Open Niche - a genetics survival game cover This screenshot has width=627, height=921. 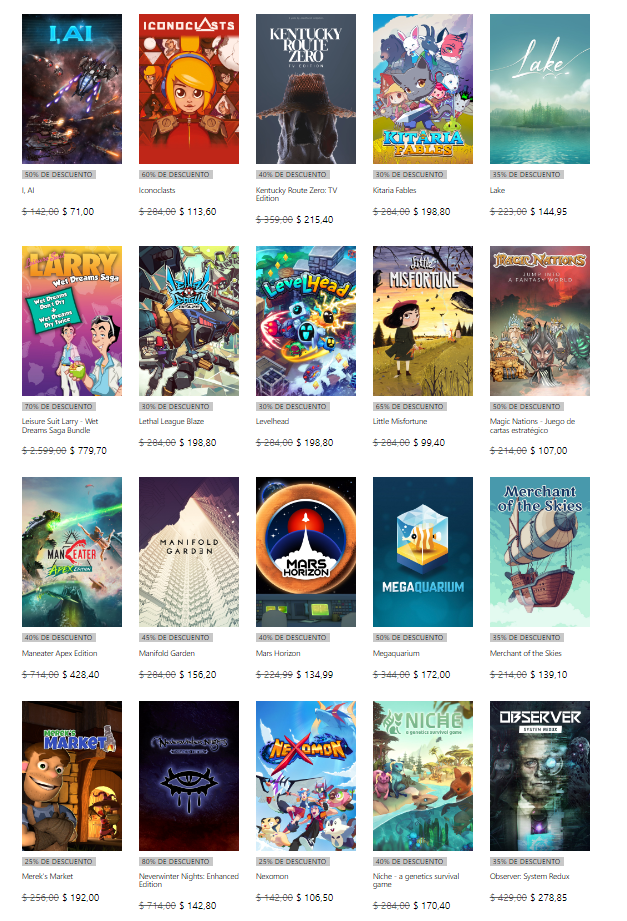(x=423, y=776)
